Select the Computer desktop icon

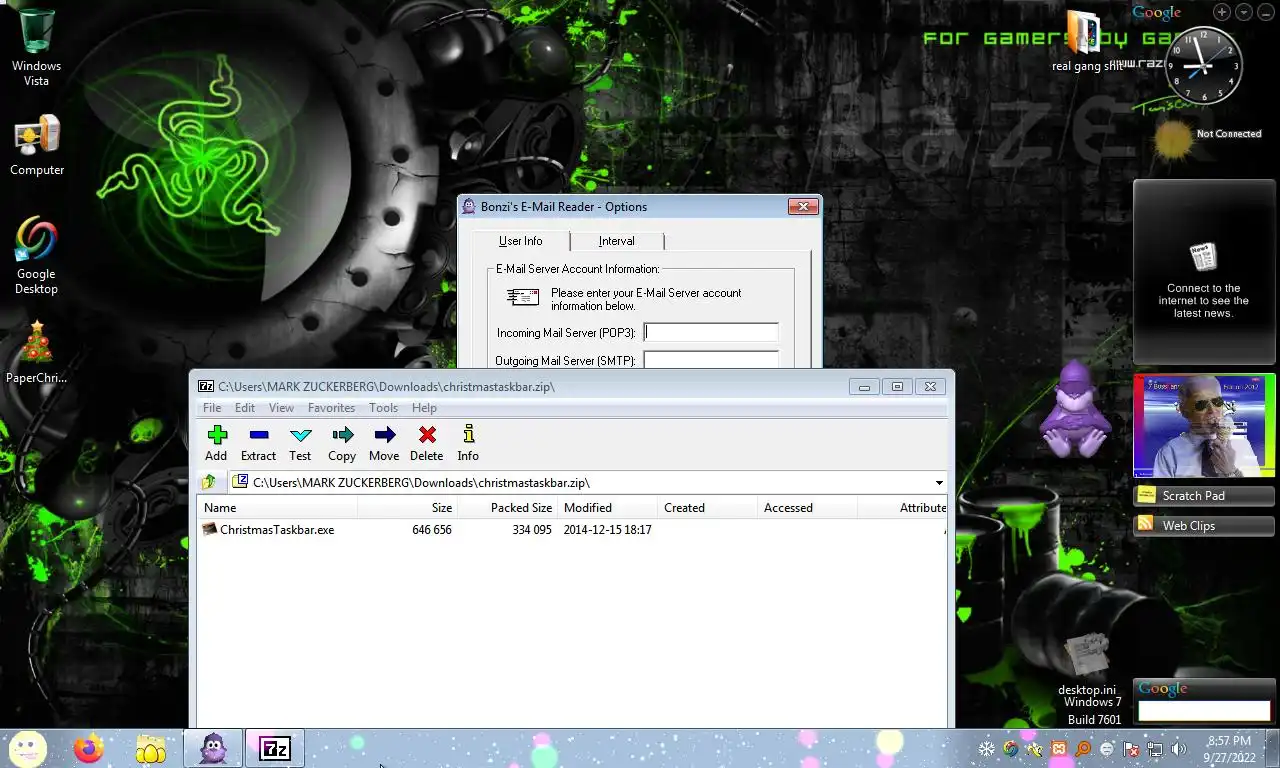pyautogui.click(x=37, y=146)
